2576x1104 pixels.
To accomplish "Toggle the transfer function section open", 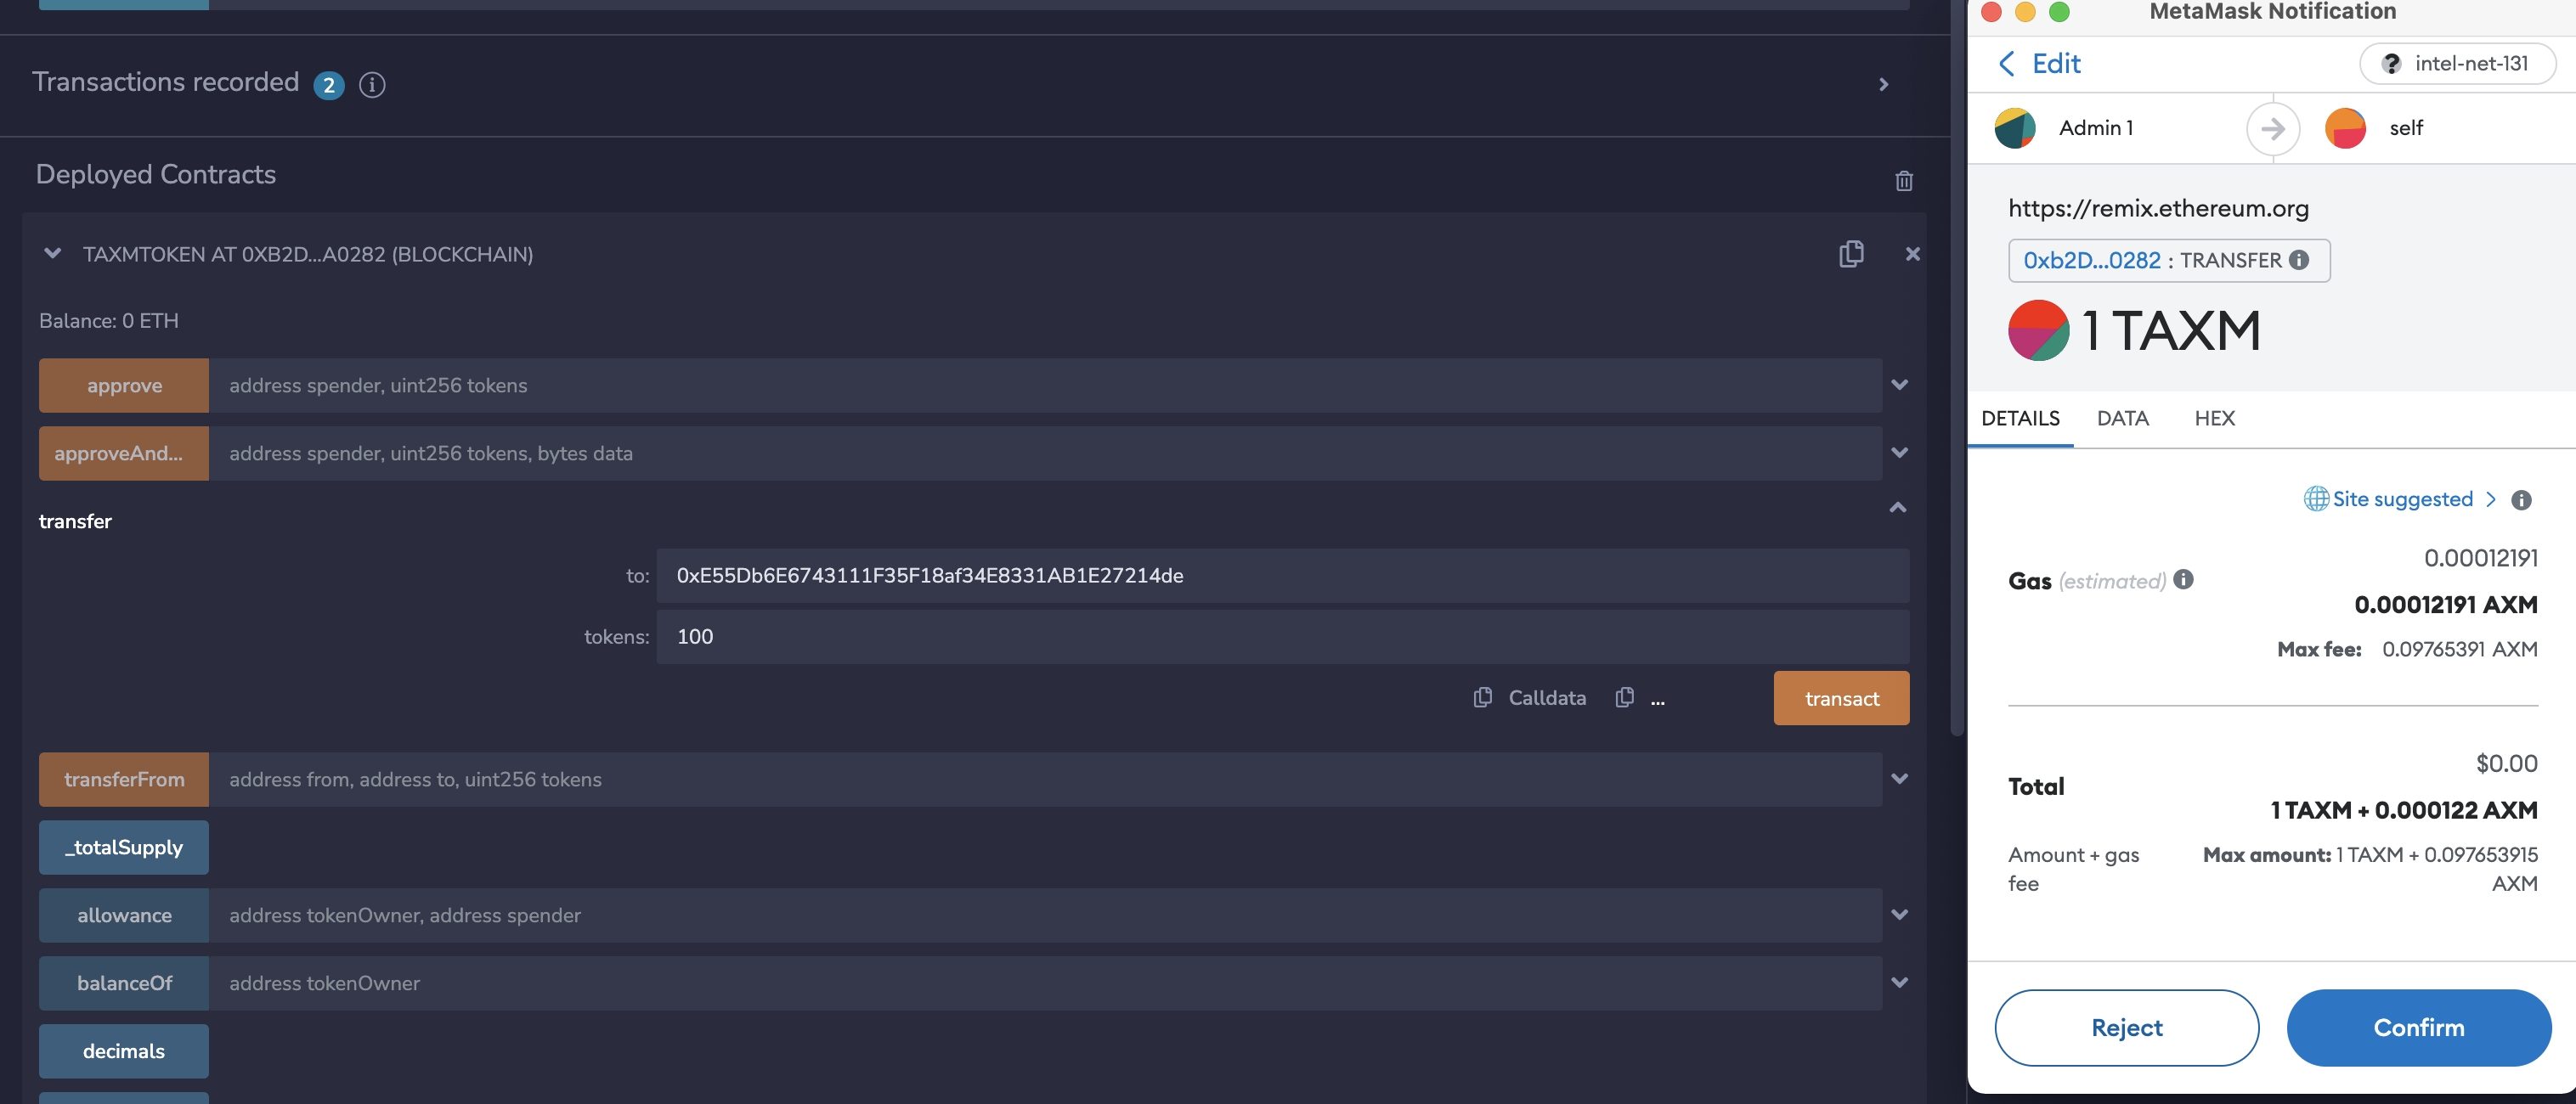I will 1897,506.
